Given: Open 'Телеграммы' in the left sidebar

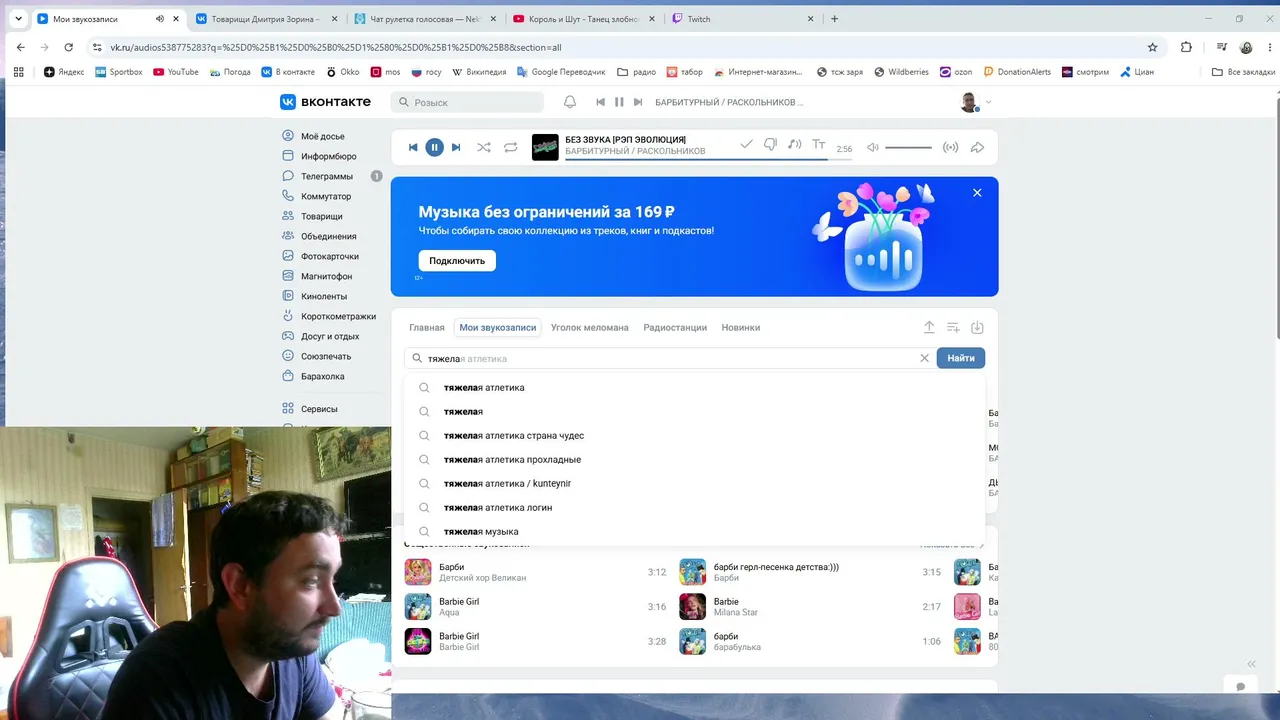Looking at the screenshot, I should (327, 176).
